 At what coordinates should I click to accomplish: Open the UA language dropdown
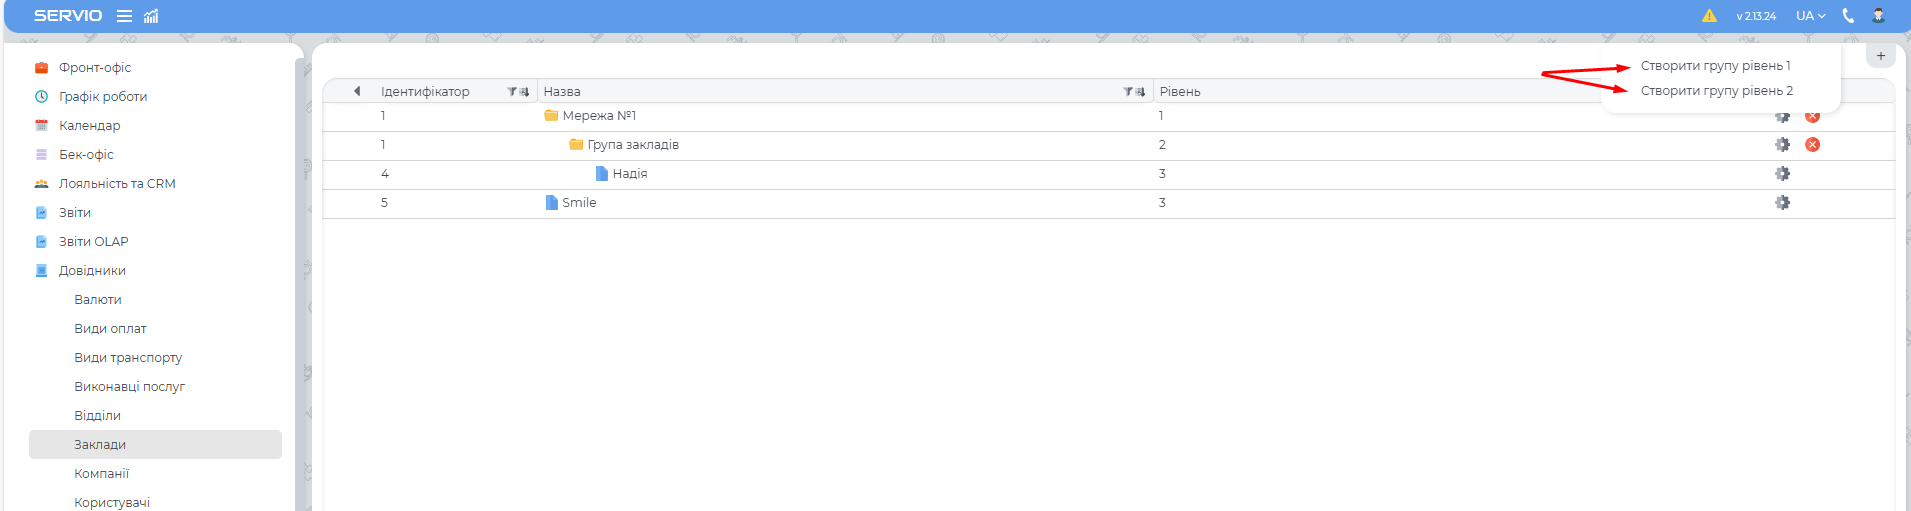[1810, 16]
